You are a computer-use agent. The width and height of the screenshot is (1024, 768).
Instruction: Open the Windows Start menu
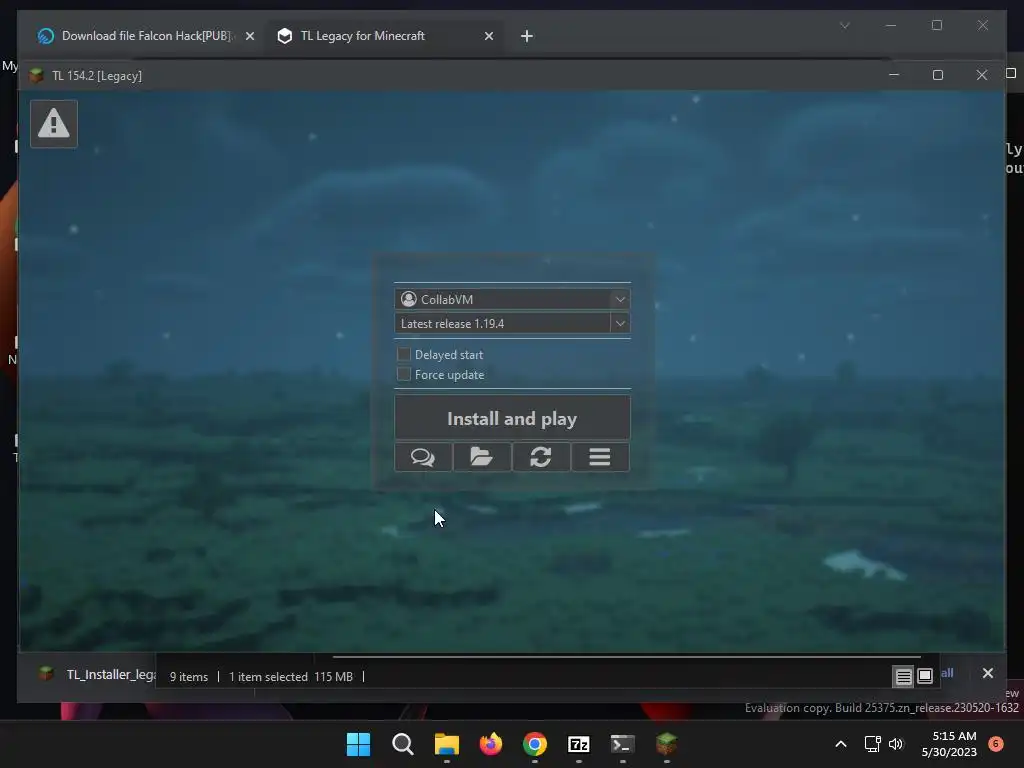[x=358, y=744]
